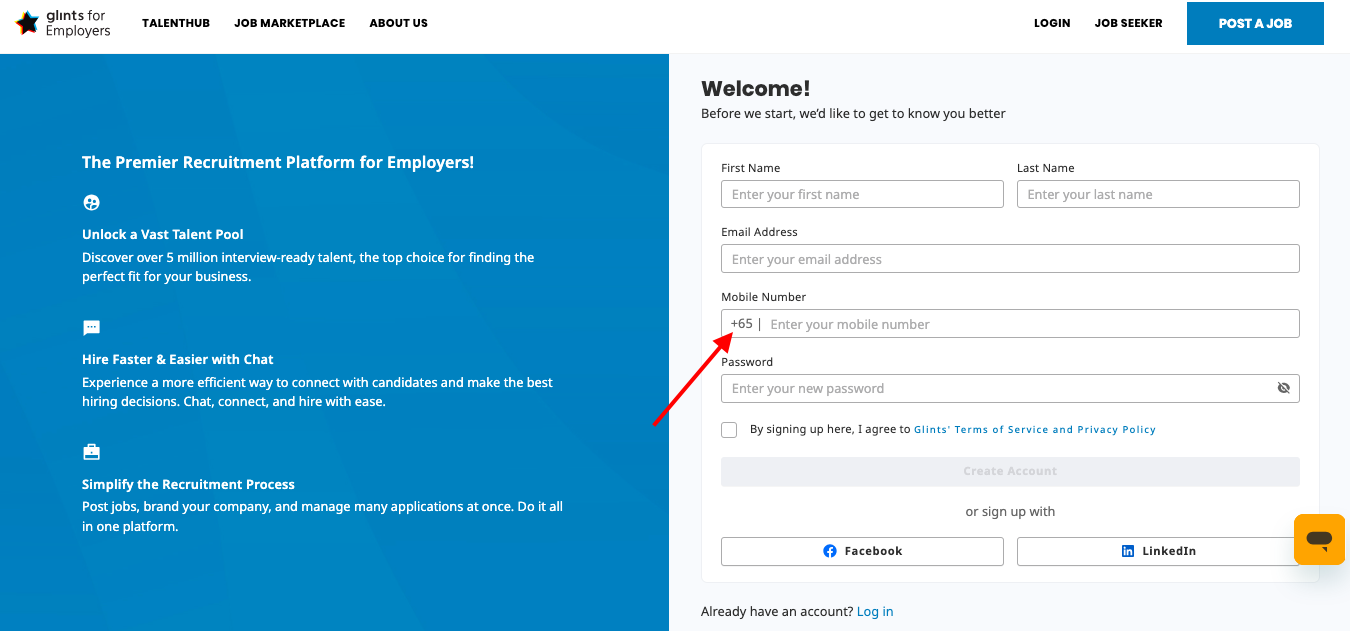Click the Vast Talent Pool globe icon
Screen dimensions: 1350x631
91,203
